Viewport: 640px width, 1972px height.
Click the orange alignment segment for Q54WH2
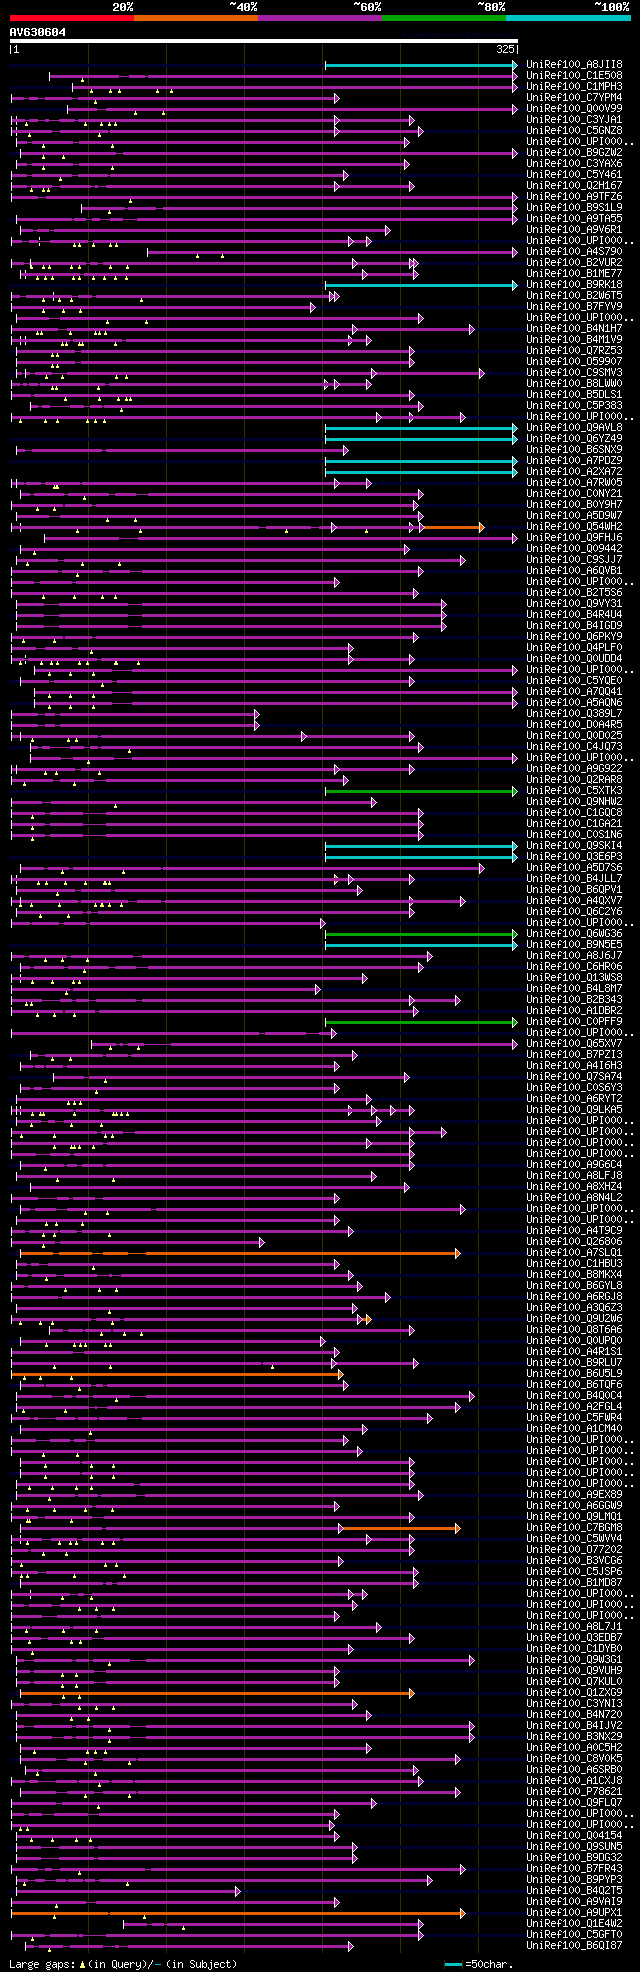coord(454,527)
